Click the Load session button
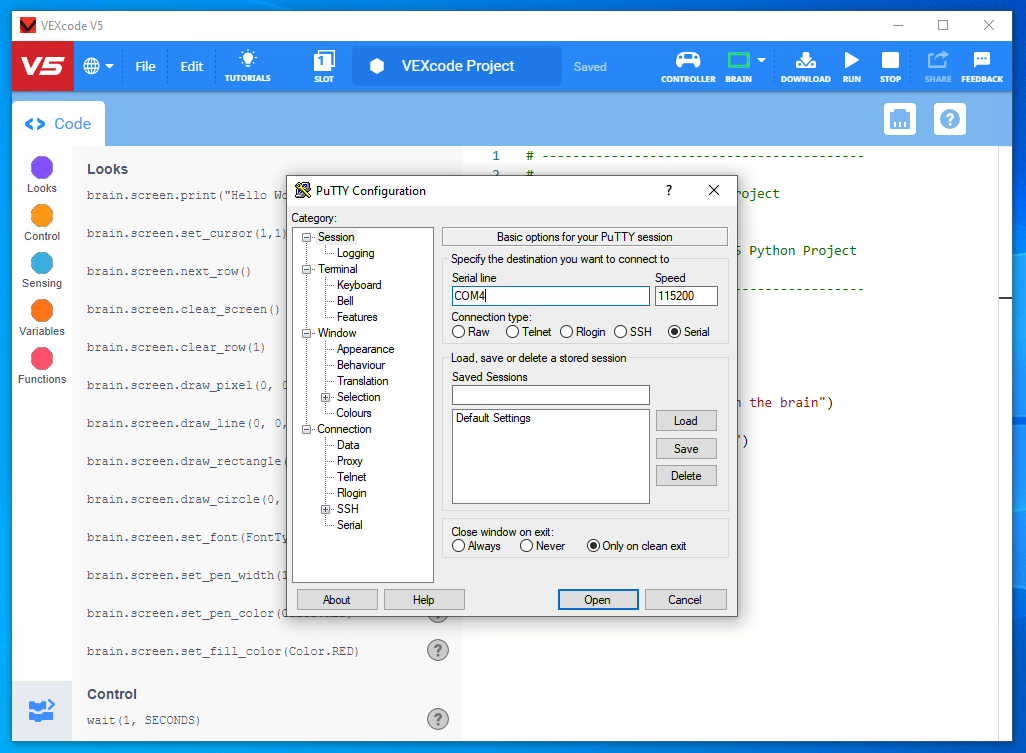The width and height of the screenshot is (1026, 753). click(686, 421)
